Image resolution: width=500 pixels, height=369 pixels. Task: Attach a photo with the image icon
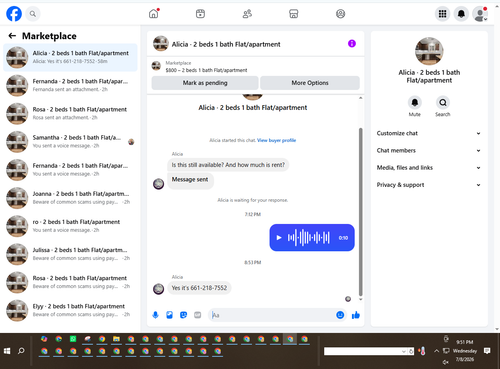(169, 315)
